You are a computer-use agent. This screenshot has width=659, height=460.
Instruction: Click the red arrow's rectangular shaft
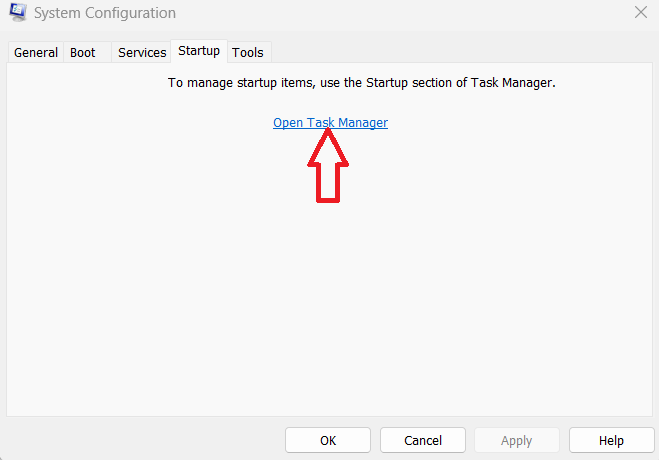(x=328, y=182)
